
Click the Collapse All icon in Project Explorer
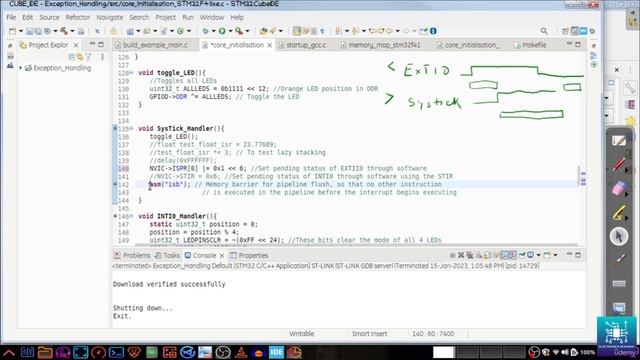coord(72,57)
